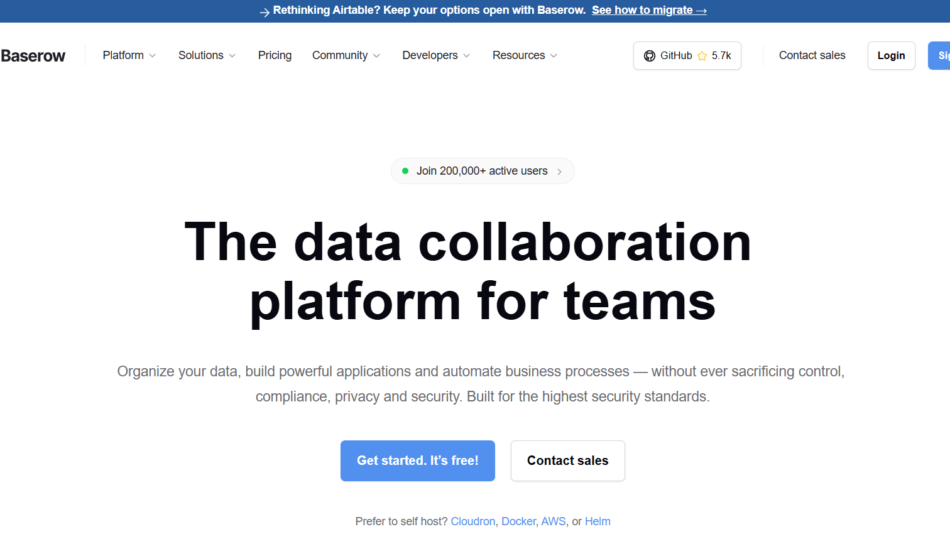Expand the Solutions dropdown chevron
The image size is (950, 534).
(x=232, y=56)
